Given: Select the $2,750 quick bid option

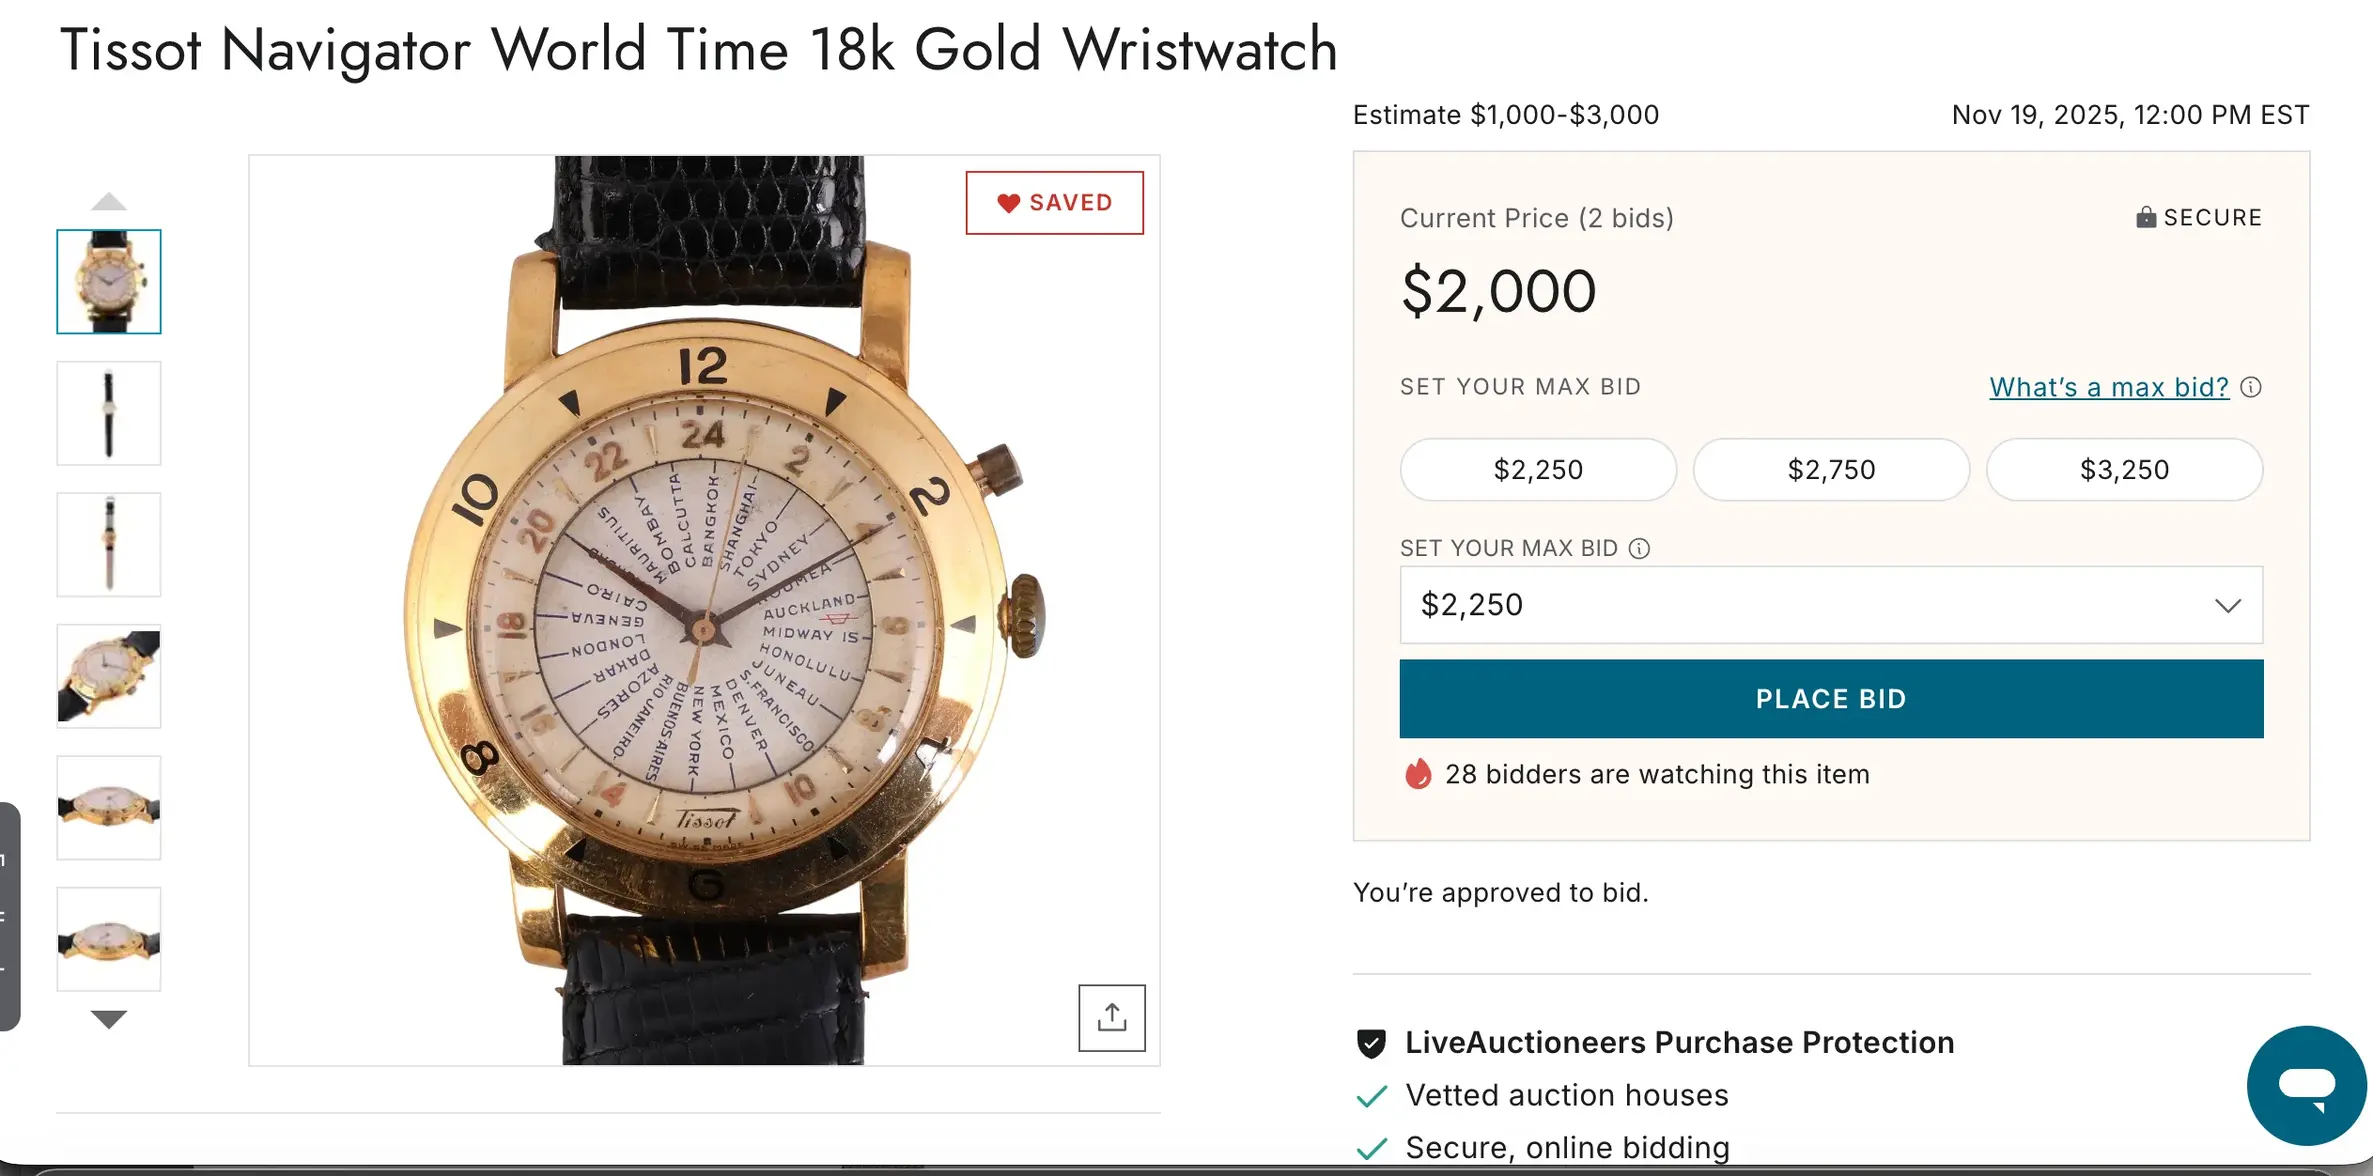Looking at the screenshot, I should click(1830, 470).
